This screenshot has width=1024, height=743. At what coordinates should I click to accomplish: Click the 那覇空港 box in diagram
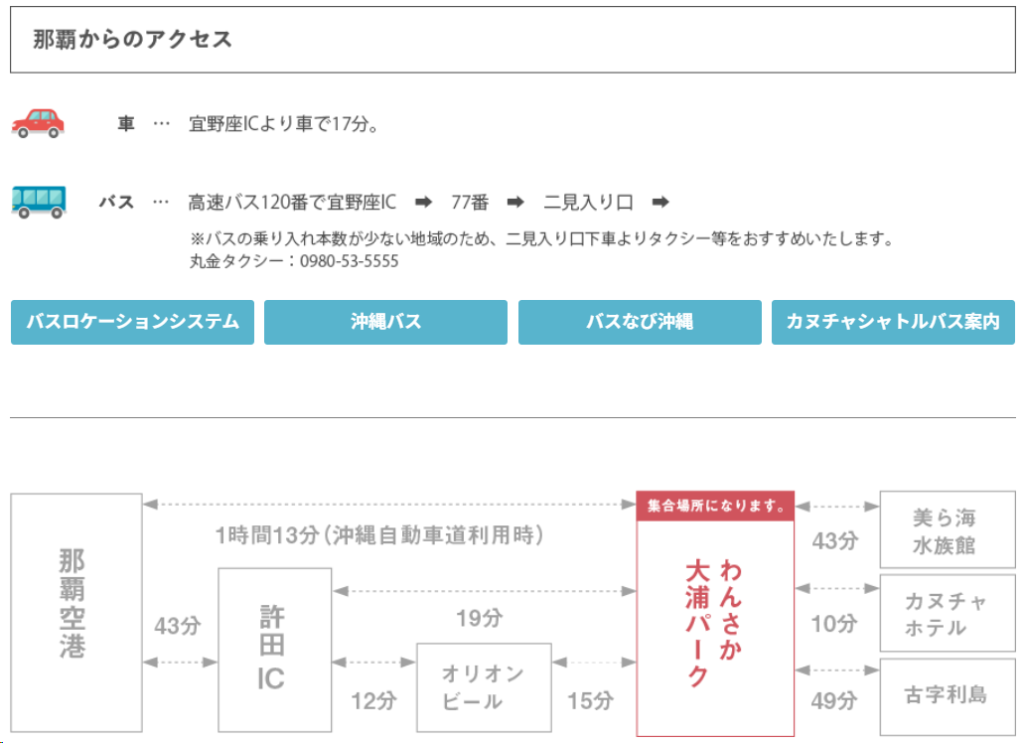[76, 612]
